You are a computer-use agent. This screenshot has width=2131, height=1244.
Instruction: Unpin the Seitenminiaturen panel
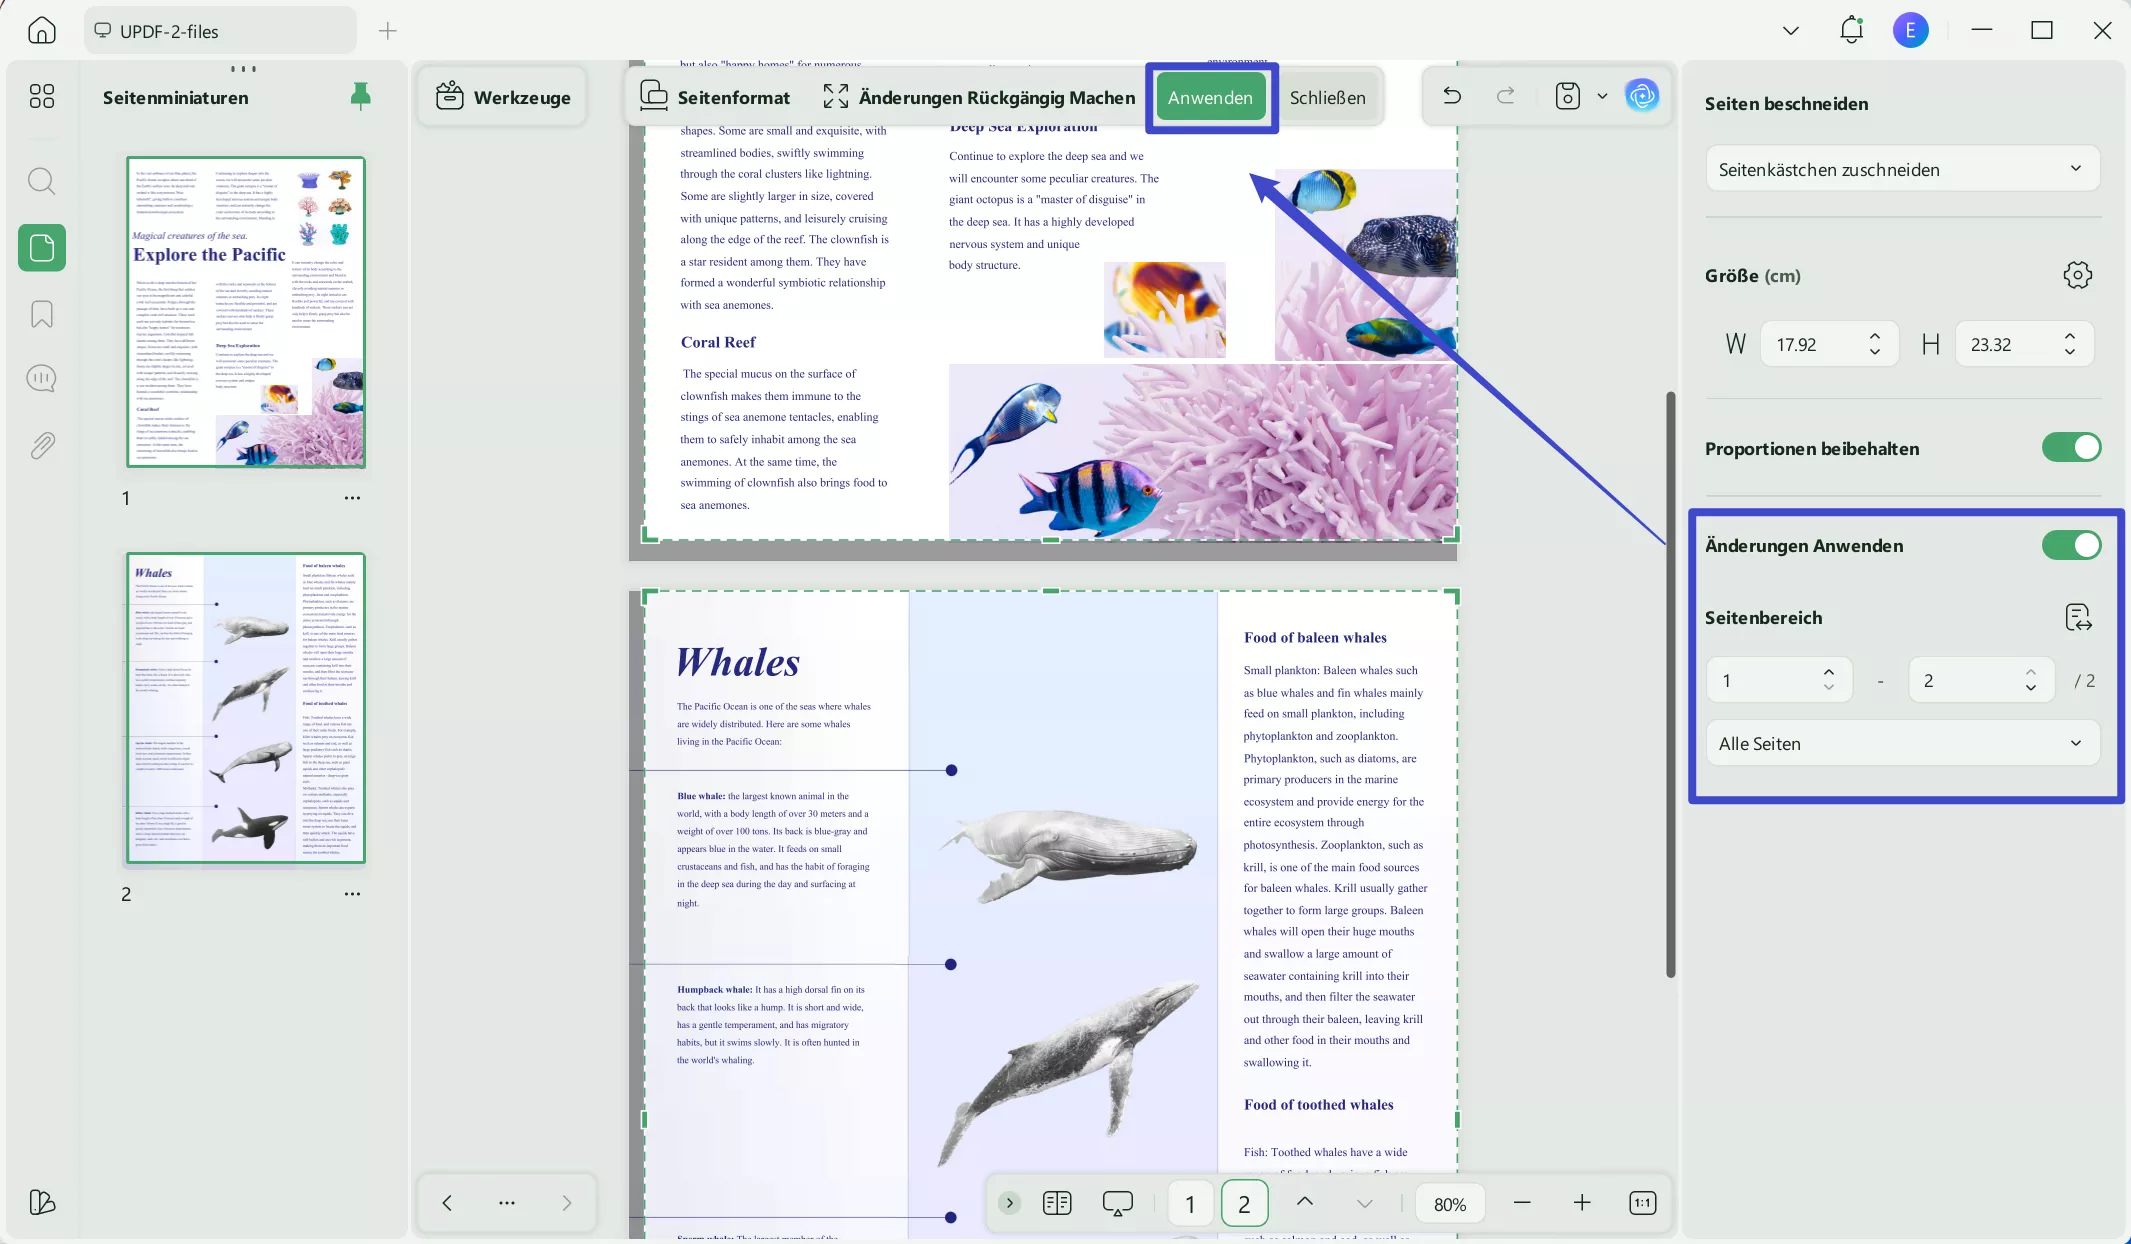point(361,96)
